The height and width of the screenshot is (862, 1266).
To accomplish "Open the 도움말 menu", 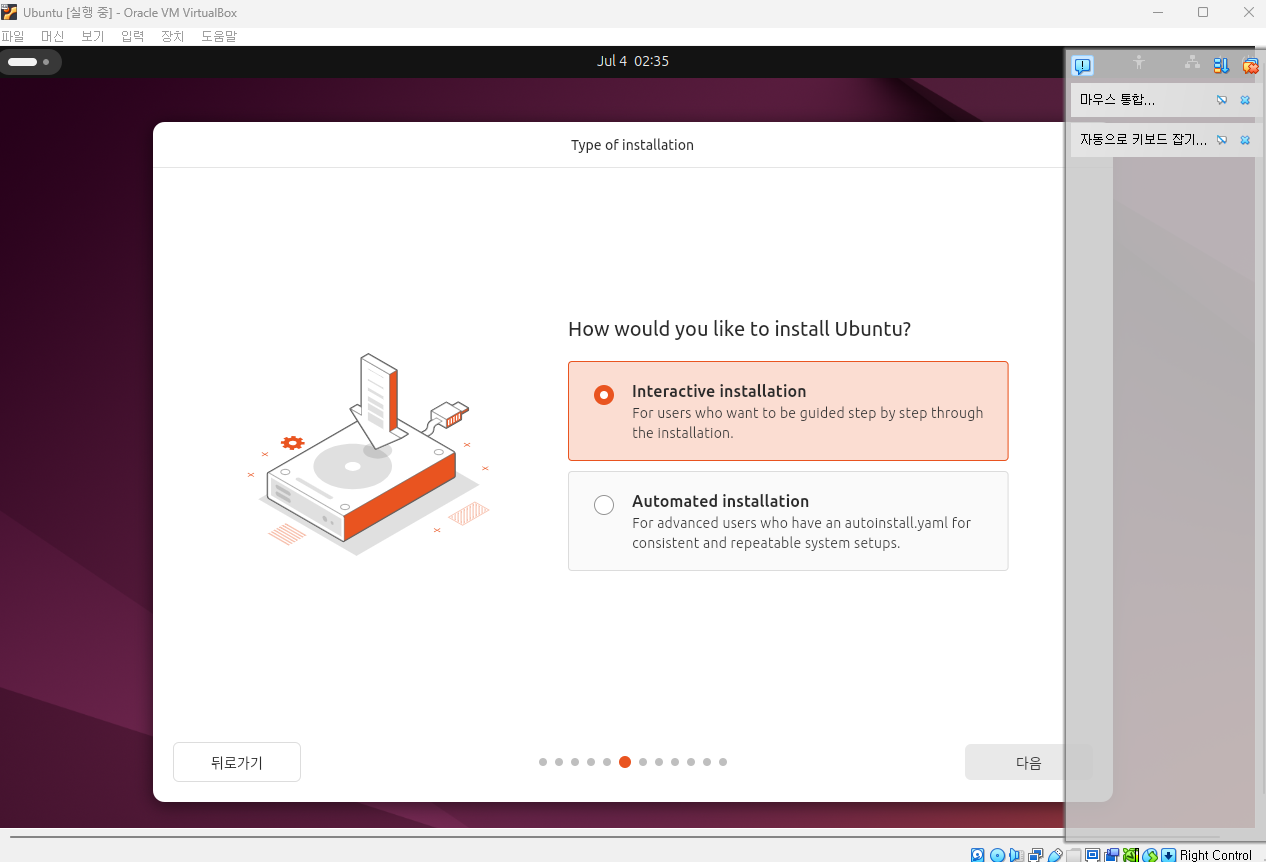I will click(x=219, y=36).
